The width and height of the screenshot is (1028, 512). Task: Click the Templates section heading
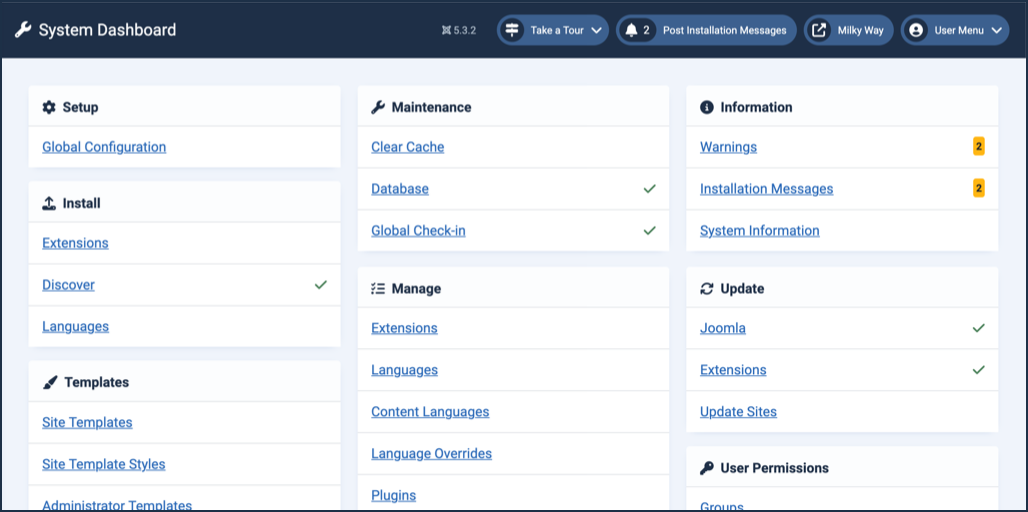[x=96, y=382]
